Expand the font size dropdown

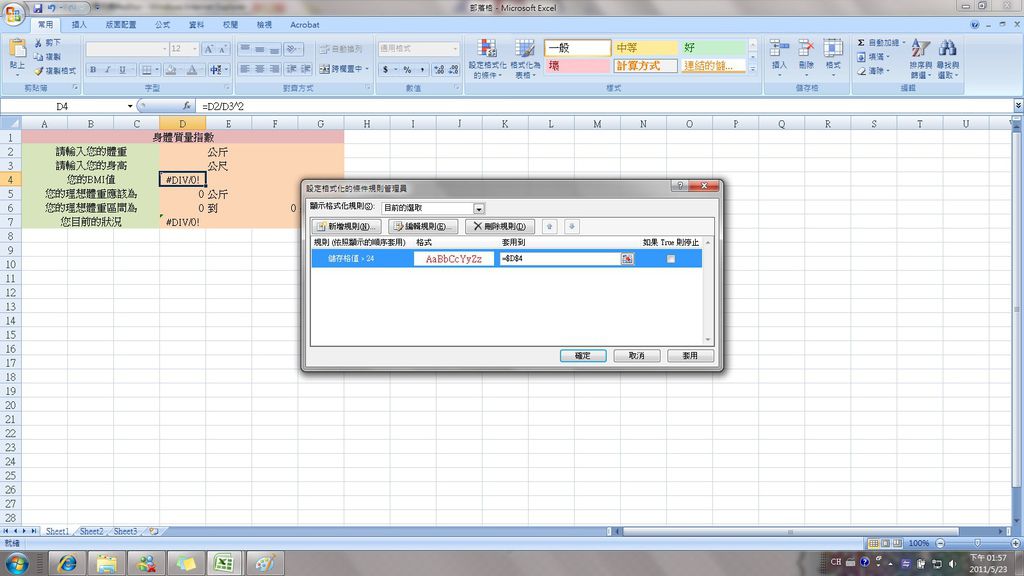point(195,49)
